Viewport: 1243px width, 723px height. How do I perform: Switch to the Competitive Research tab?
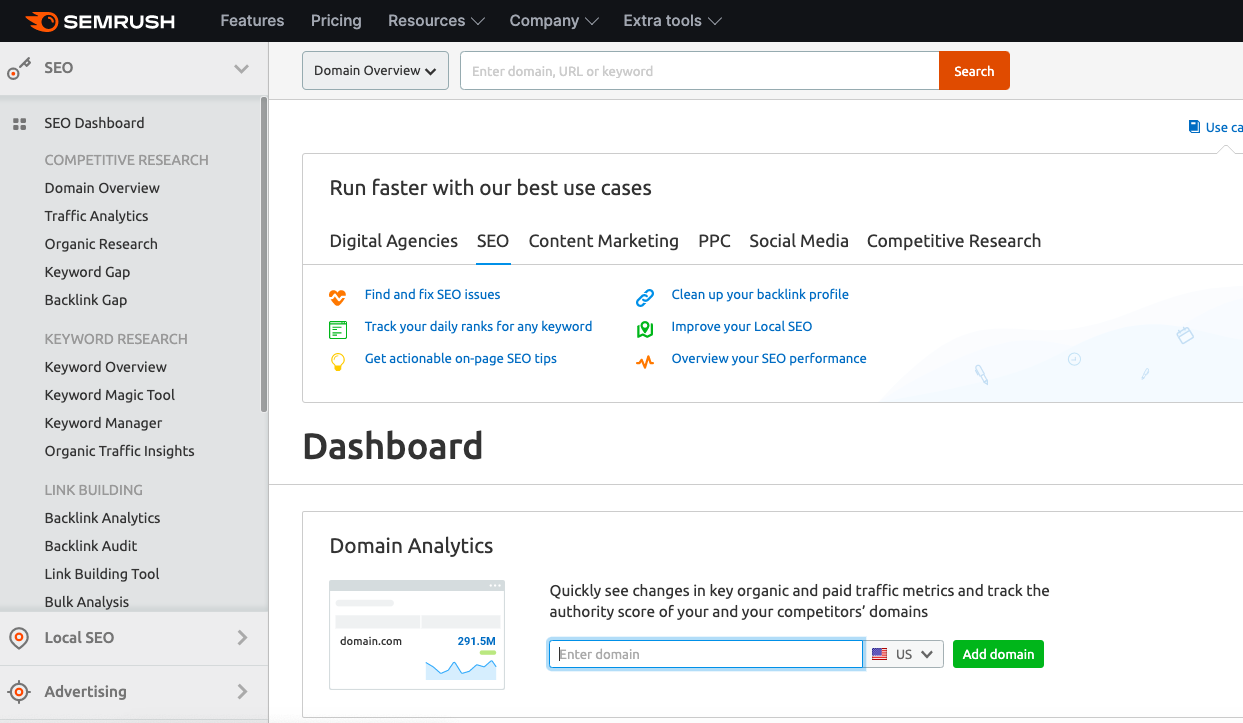[954, 241]
